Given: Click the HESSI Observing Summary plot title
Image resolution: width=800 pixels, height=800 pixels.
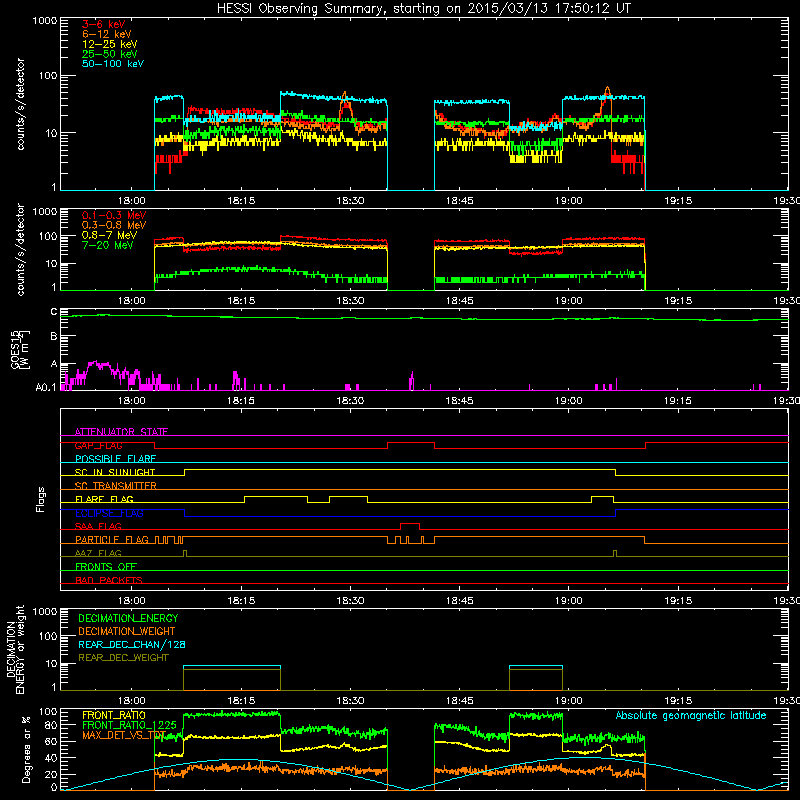Looking at the screenshot, I should click(x=423, y=9).
